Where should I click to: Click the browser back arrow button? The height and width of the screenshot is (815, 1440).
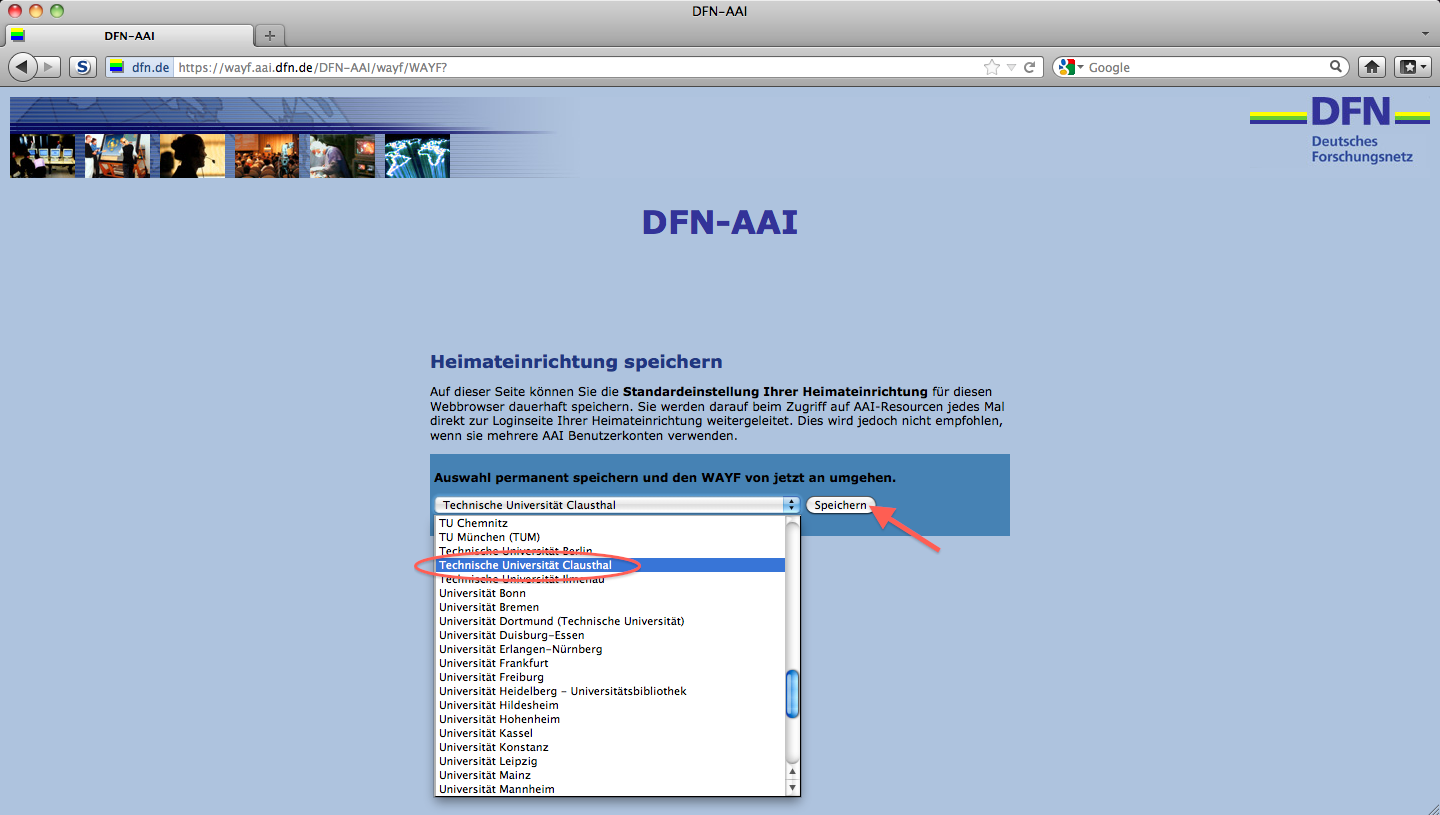(23, 67)
